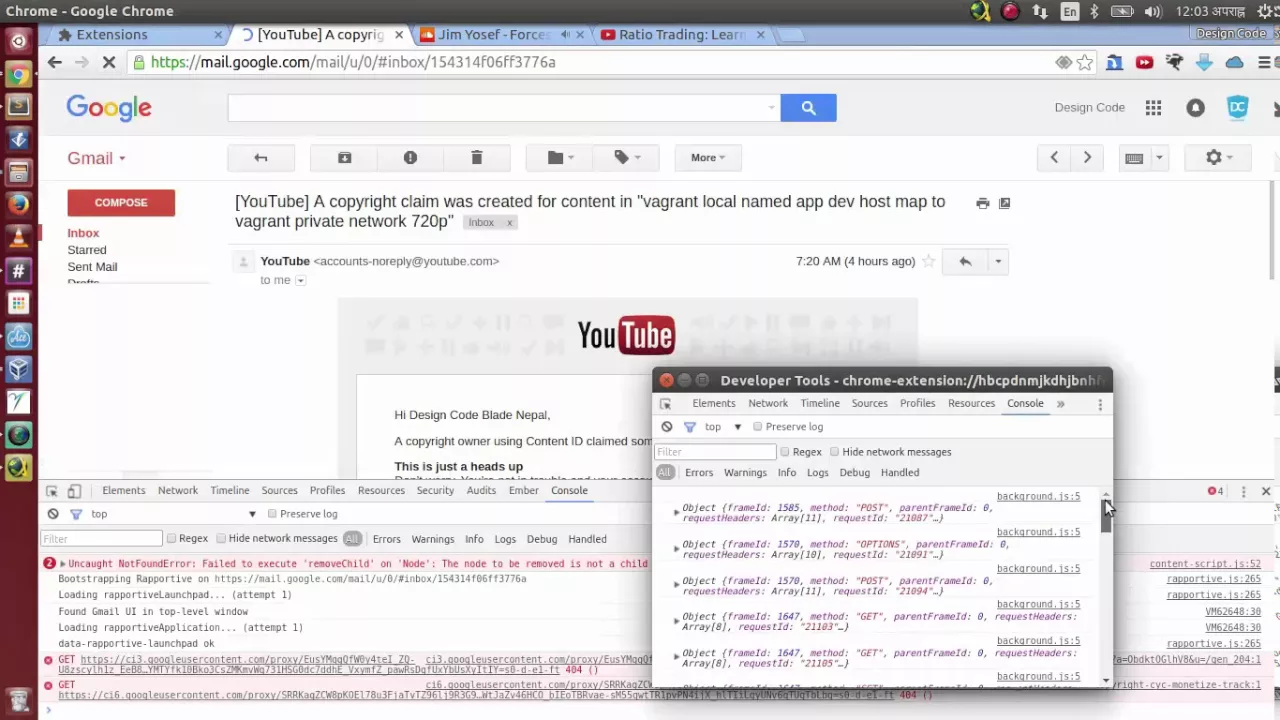
Task: Show details dropdown next to 'to me'
Action: [x=300, y=281]
